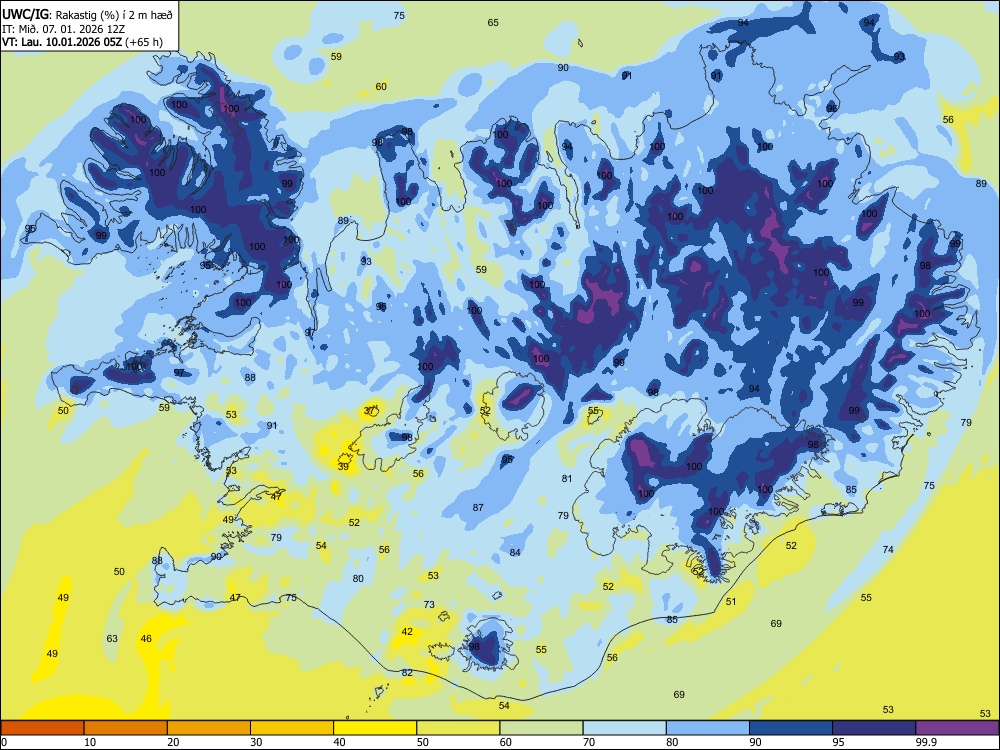Image resolution: width=1000 pixels, height=750 pixels.
Task: Click the humidity value '82' on the map
Action: (x=407, y=672)
